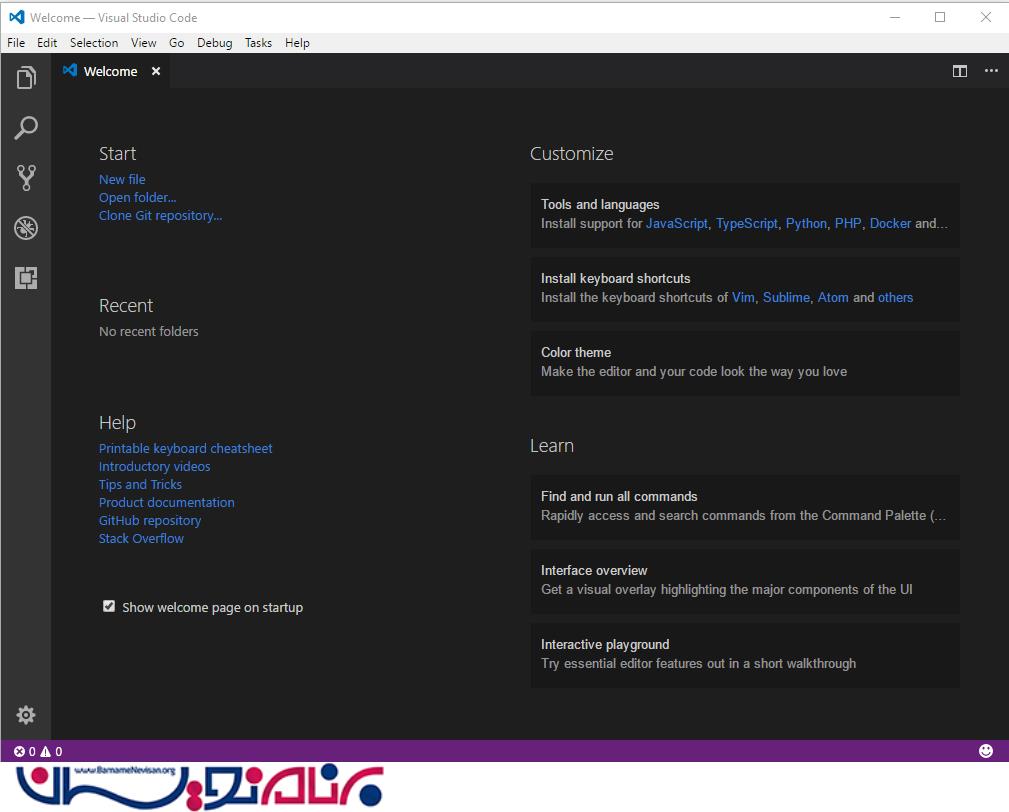Maximize the Visual Studio Code window
The width and height of the screenshot is (1009, 812).
click(x=940, y=17)
